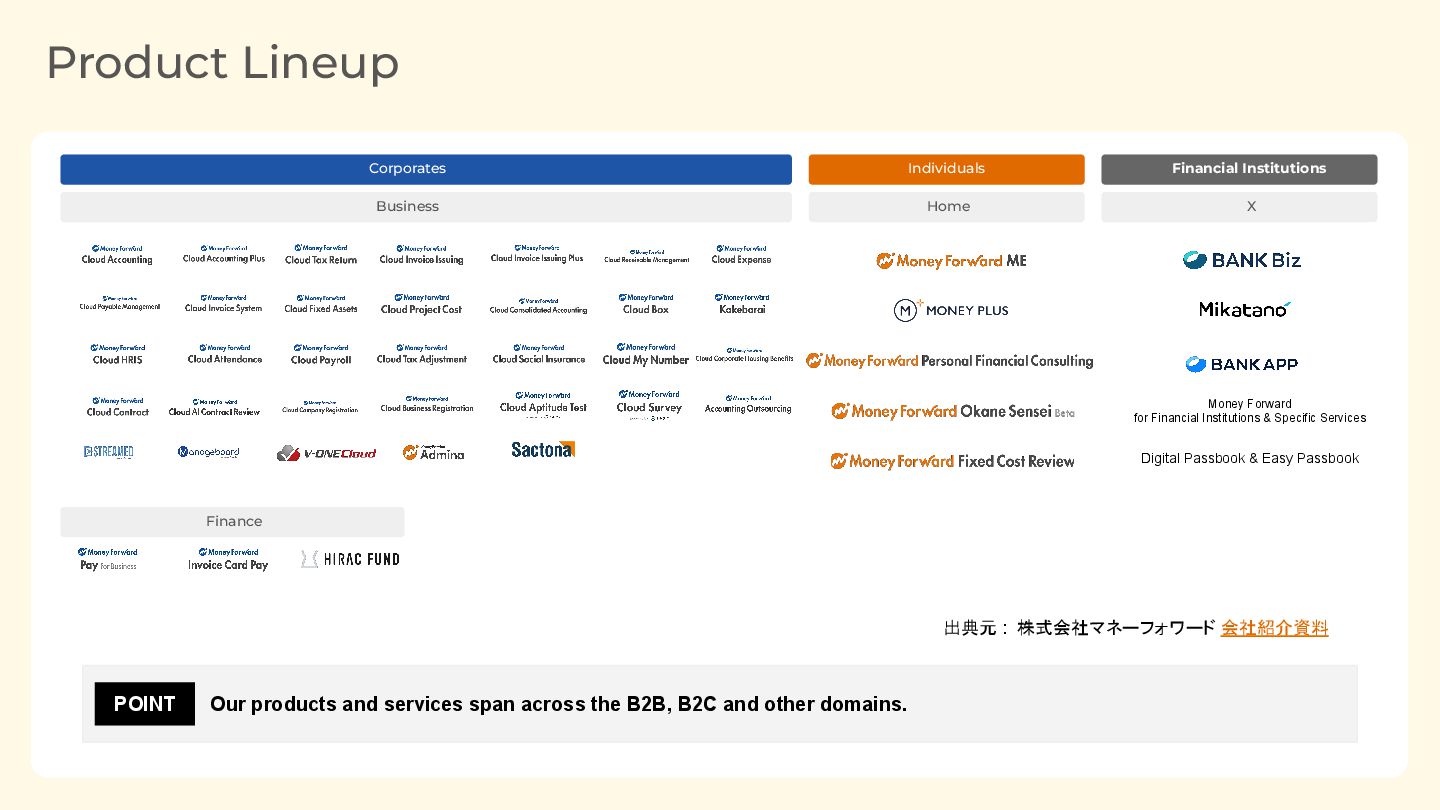Select the Cloud Tax Return logo
Screen dimensions: 1440x810
point(321,254)
